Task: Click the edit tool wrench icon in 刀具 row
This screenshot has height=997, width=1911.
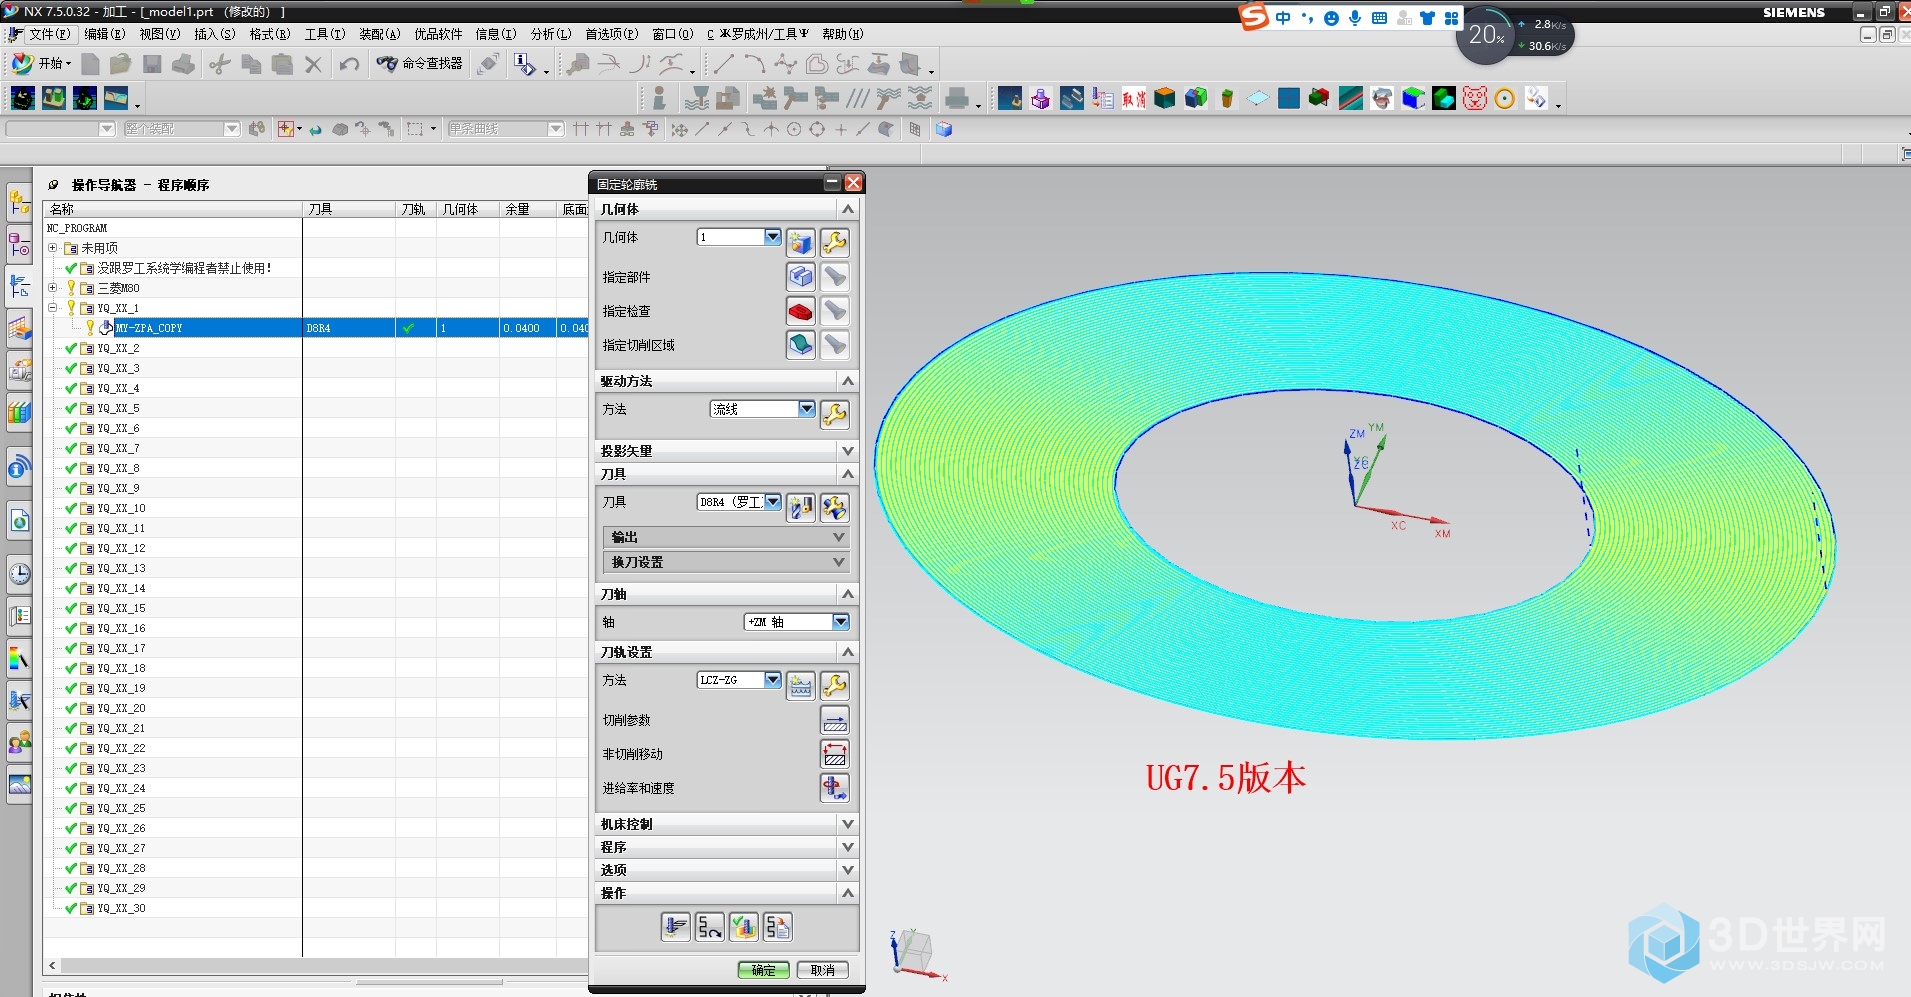Action: coord(835,507)
